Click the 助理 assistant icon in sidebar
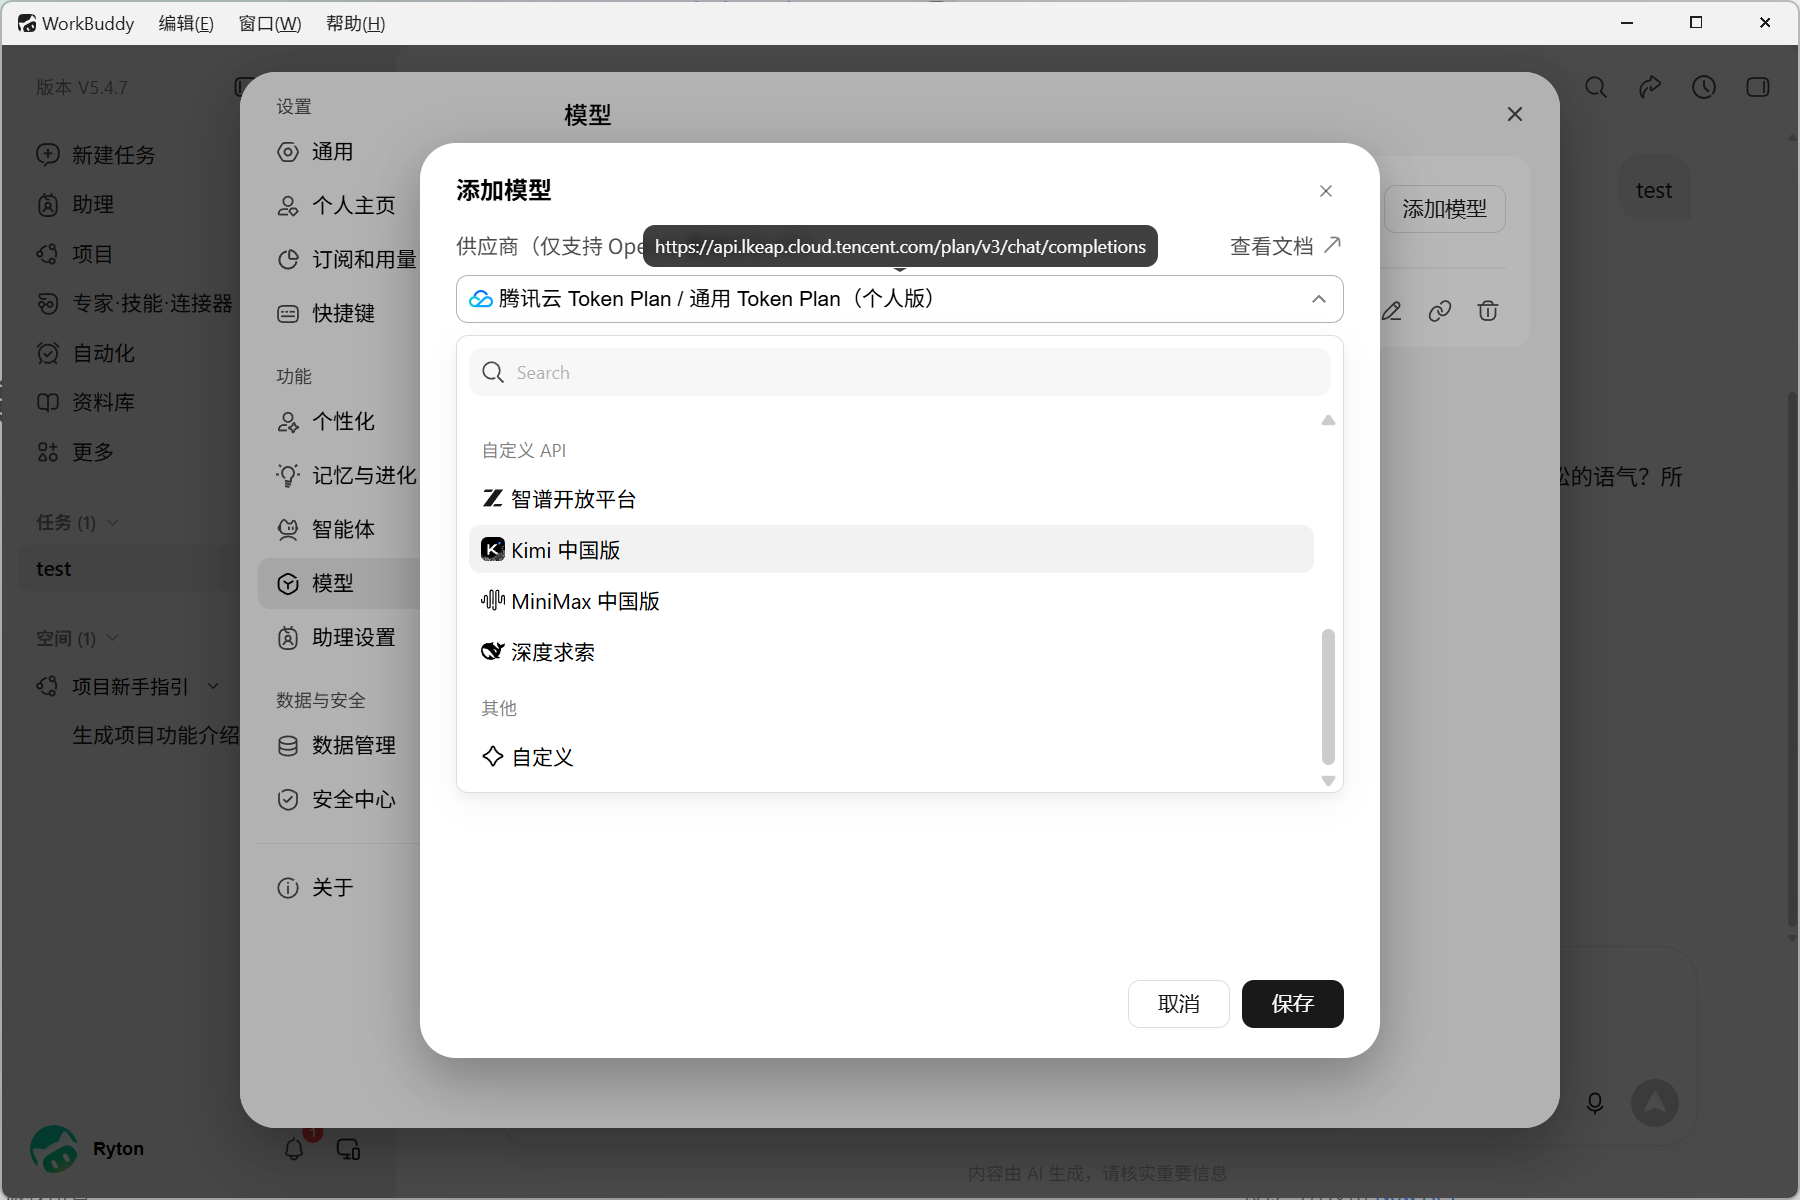1800x1200 pixels. point(48,205)
